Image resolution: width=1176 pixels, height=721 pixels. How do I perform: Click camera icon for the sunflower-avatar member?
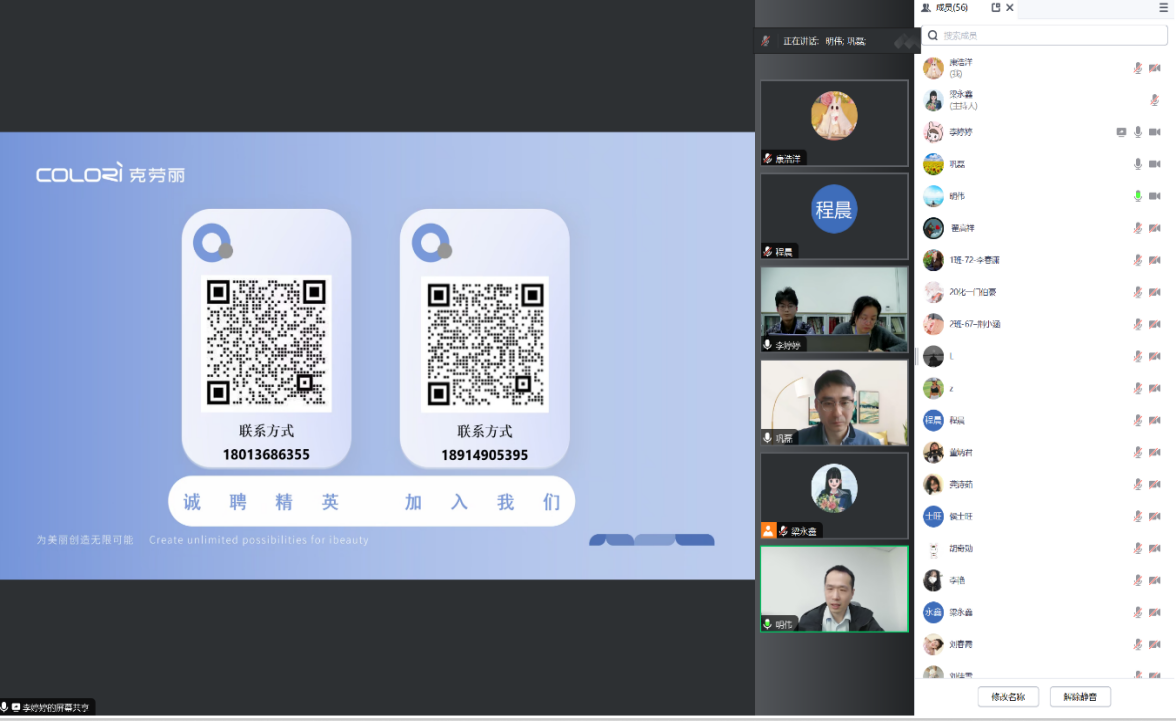pos(1155,164)
